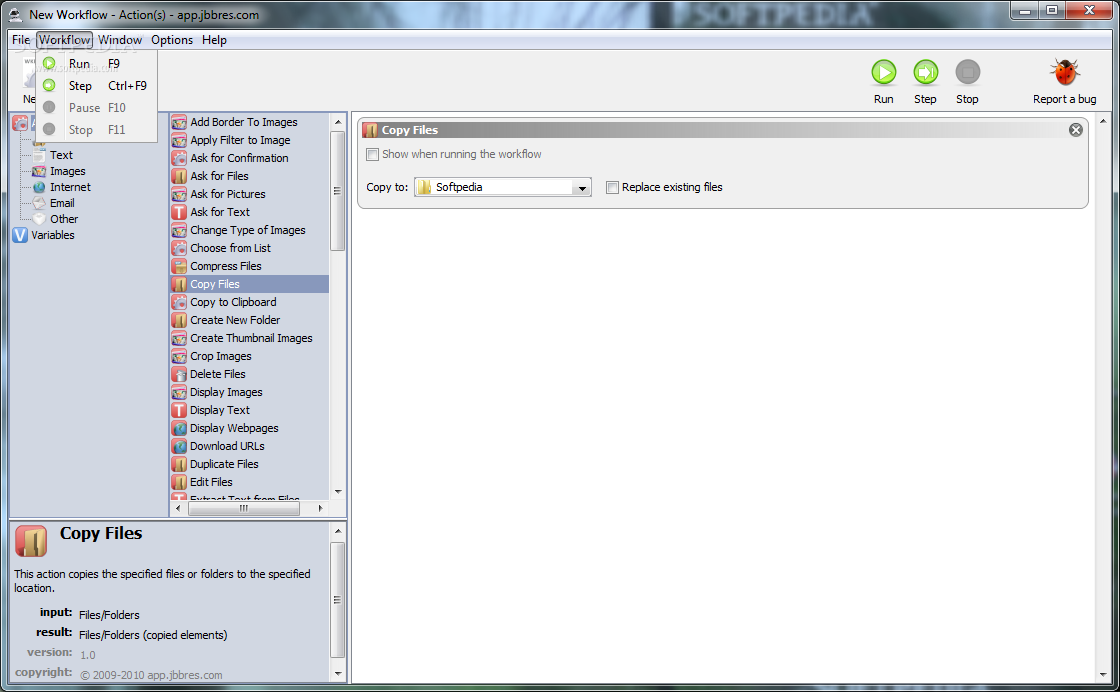Select the Variables tree node label
The image size is (1120, 692).
53,235
